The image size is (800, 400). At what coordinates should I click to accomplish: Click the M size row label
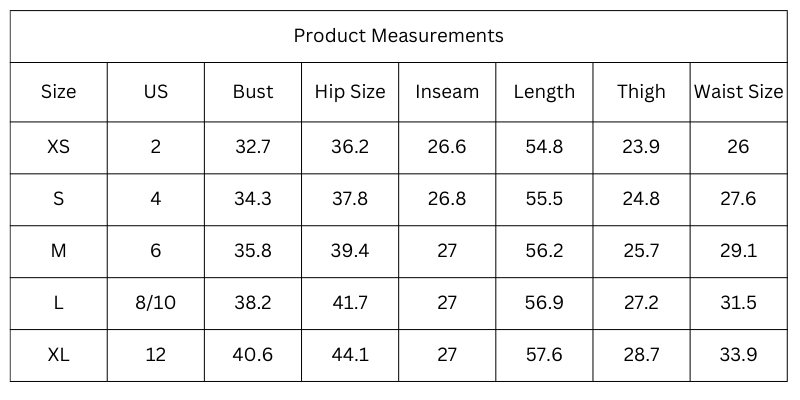[58, 251]
